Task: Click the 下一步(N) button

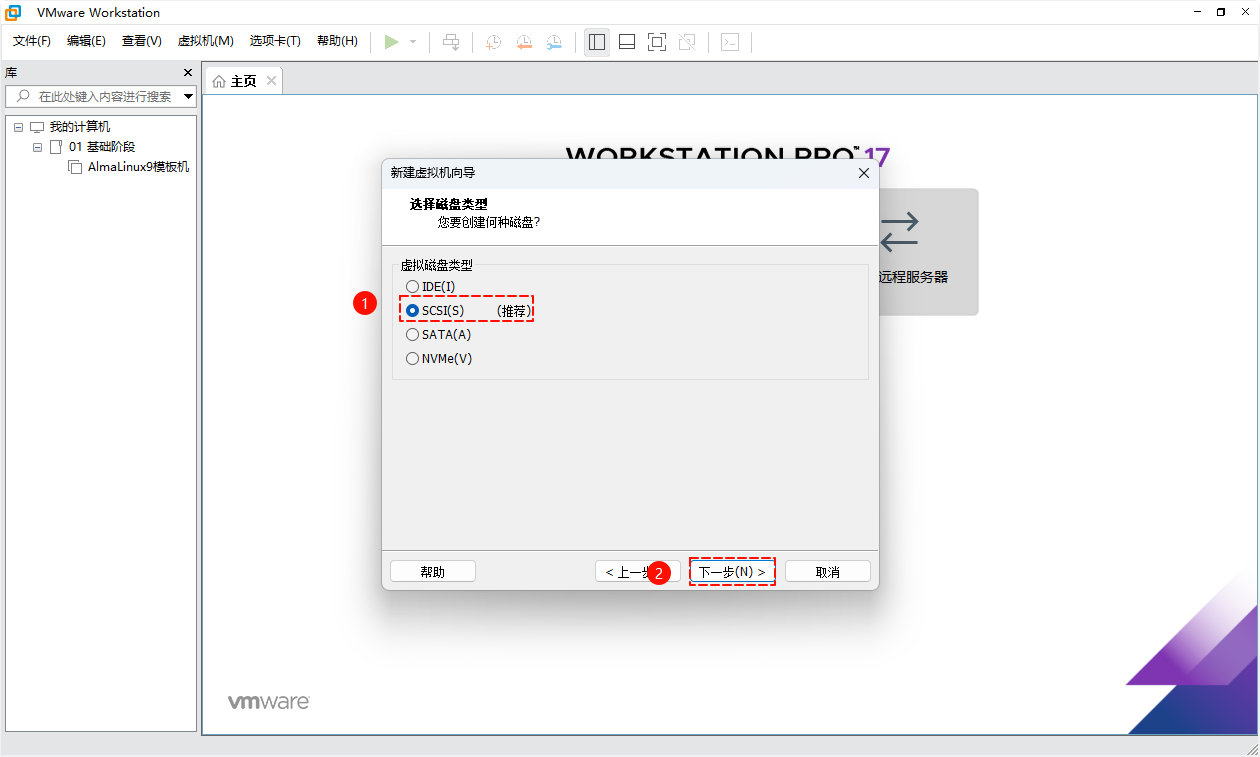Action: pos(732,572)
